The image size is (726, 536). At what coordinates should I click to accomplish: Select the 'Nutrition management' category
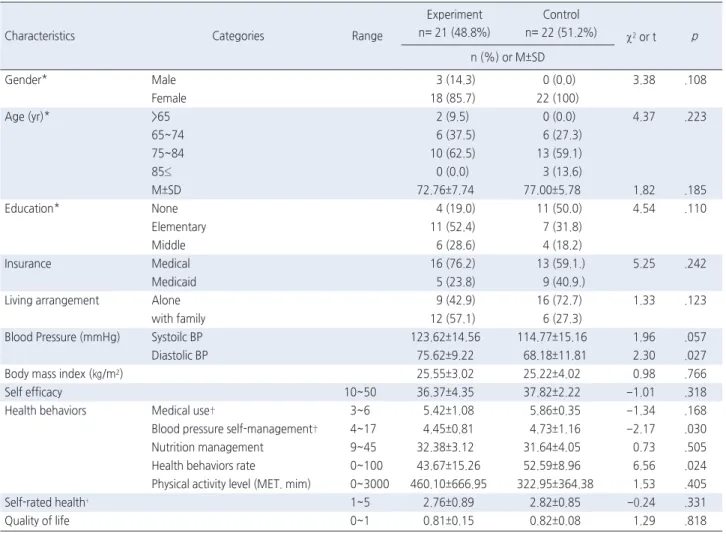207,447
